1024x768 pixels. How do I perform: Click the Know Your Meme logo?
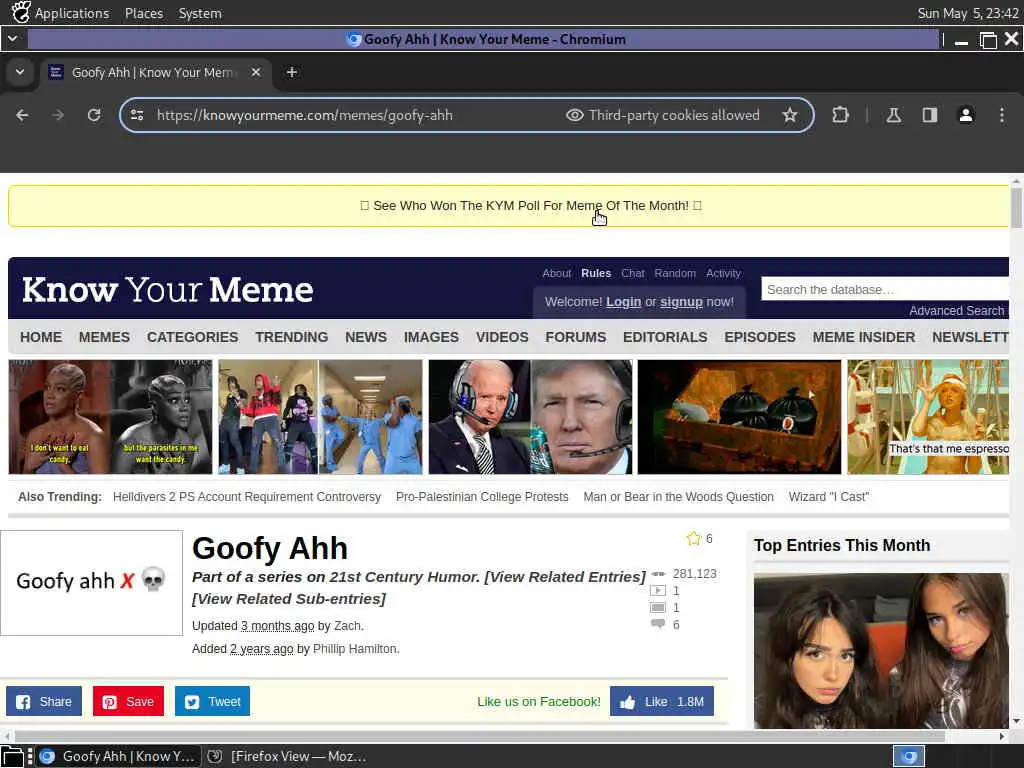click(x=167, y=289)
